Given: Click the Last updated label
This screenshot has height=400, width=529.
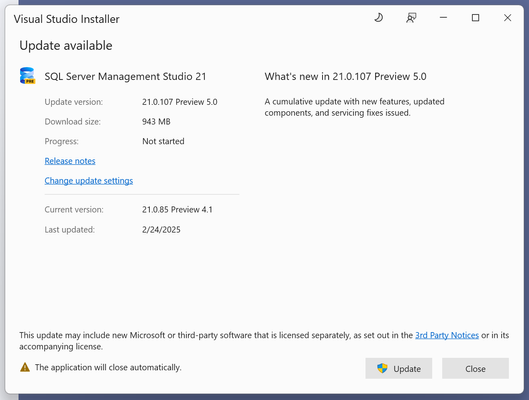Looking at the screenshot, I should click(x=69, y=230).
